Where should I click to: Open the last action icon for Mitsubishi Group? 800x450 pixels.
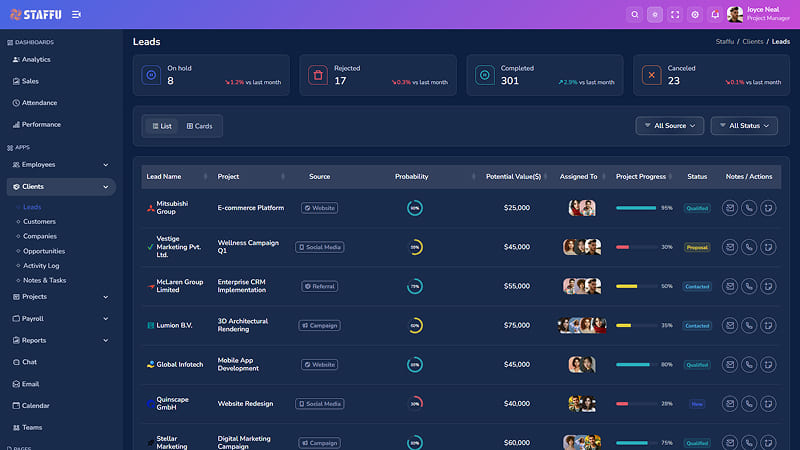click(x=768, y=208)
